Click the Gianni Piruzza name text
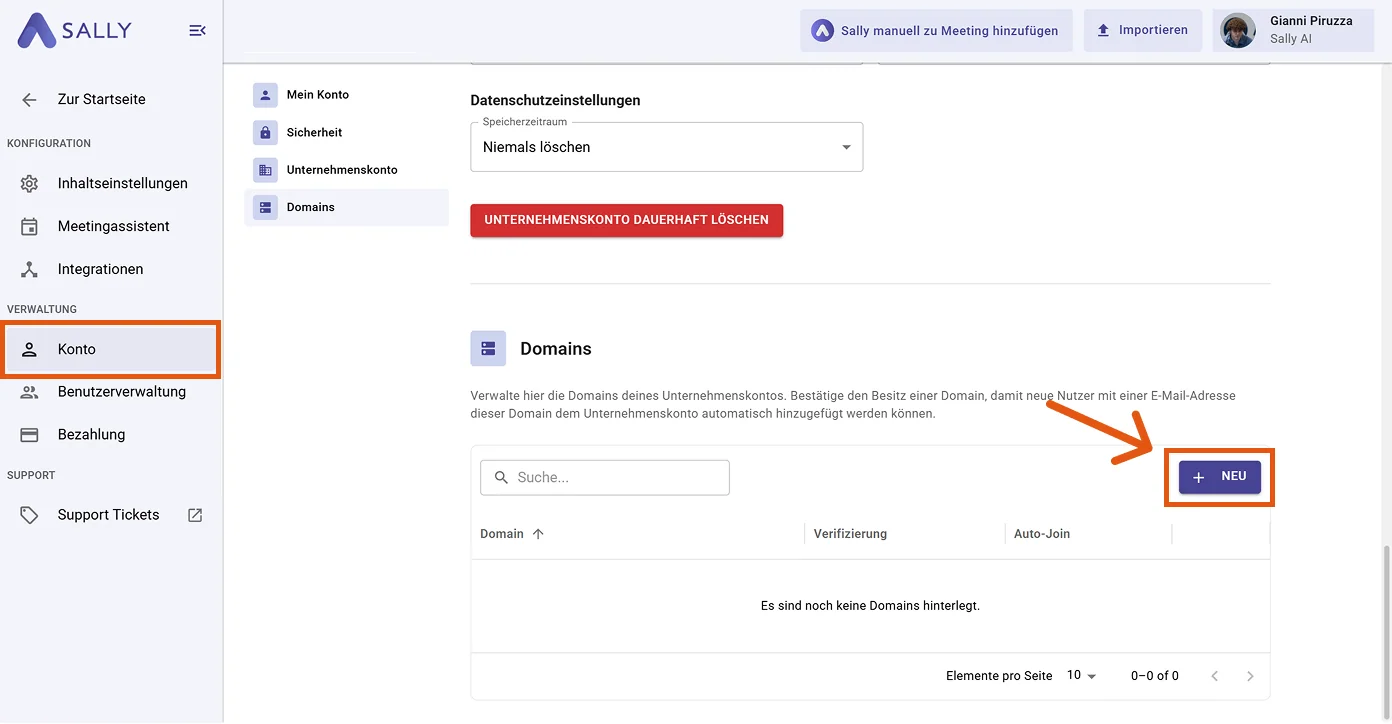Screen dimensions: 1392x724 tap(1311, 21)
